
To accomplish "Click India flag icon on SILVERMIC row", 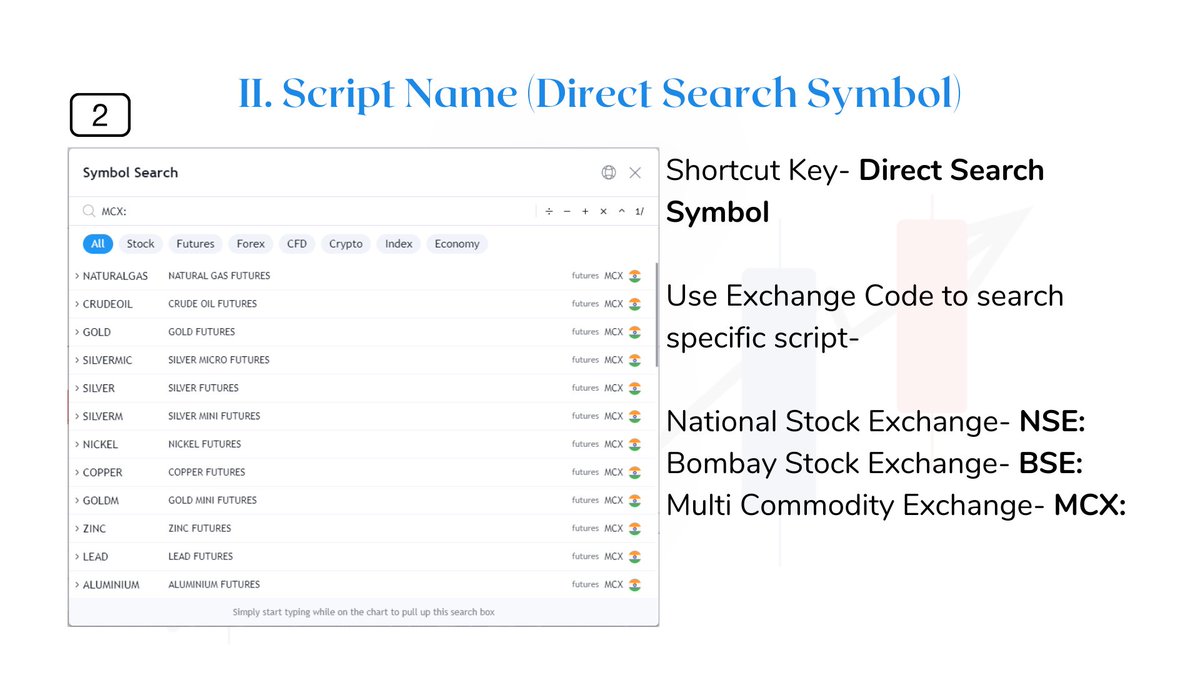I will 635,360.
